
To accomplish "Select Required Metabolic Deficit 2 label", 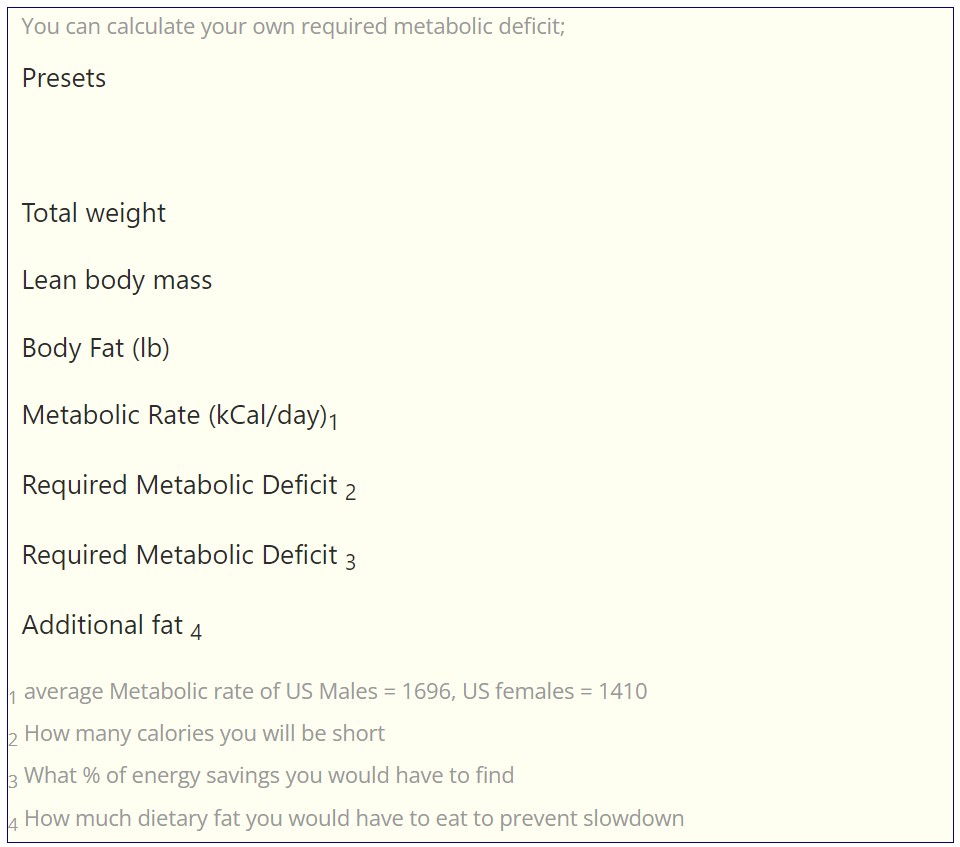I will click(x=189, y=486).
